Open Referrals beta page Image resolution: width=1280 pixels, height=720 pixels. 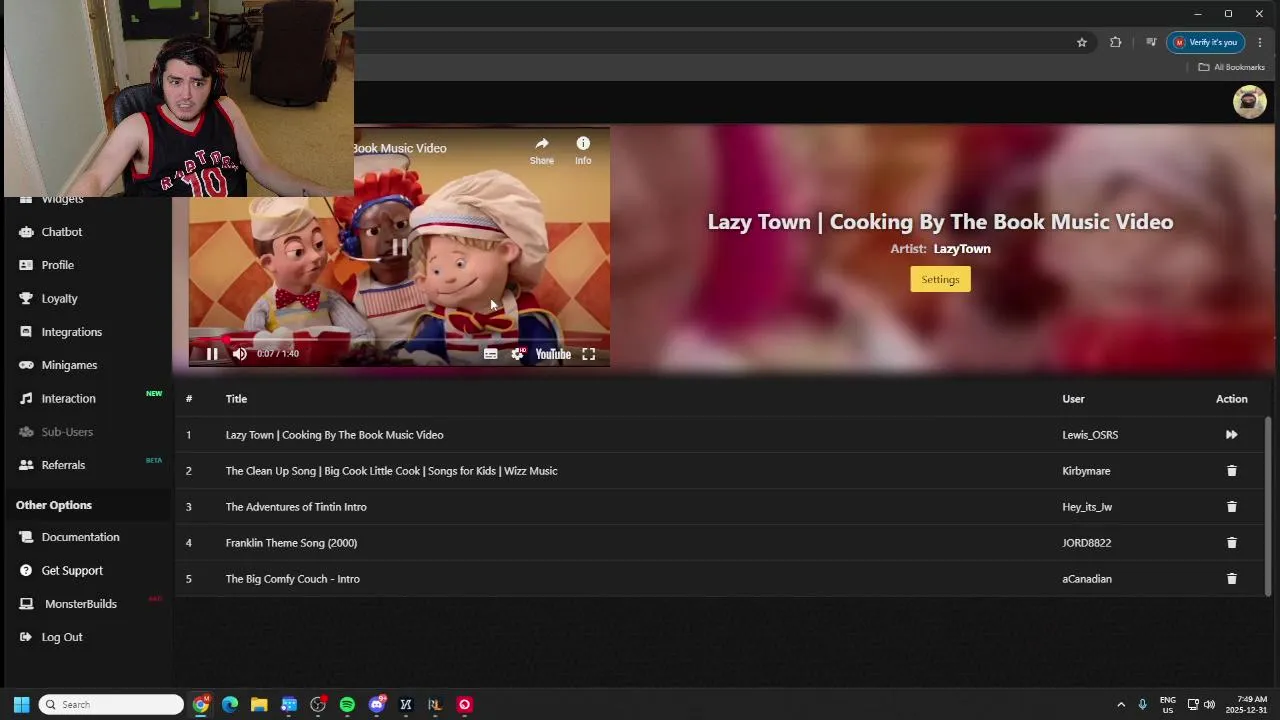click(63, 465)
